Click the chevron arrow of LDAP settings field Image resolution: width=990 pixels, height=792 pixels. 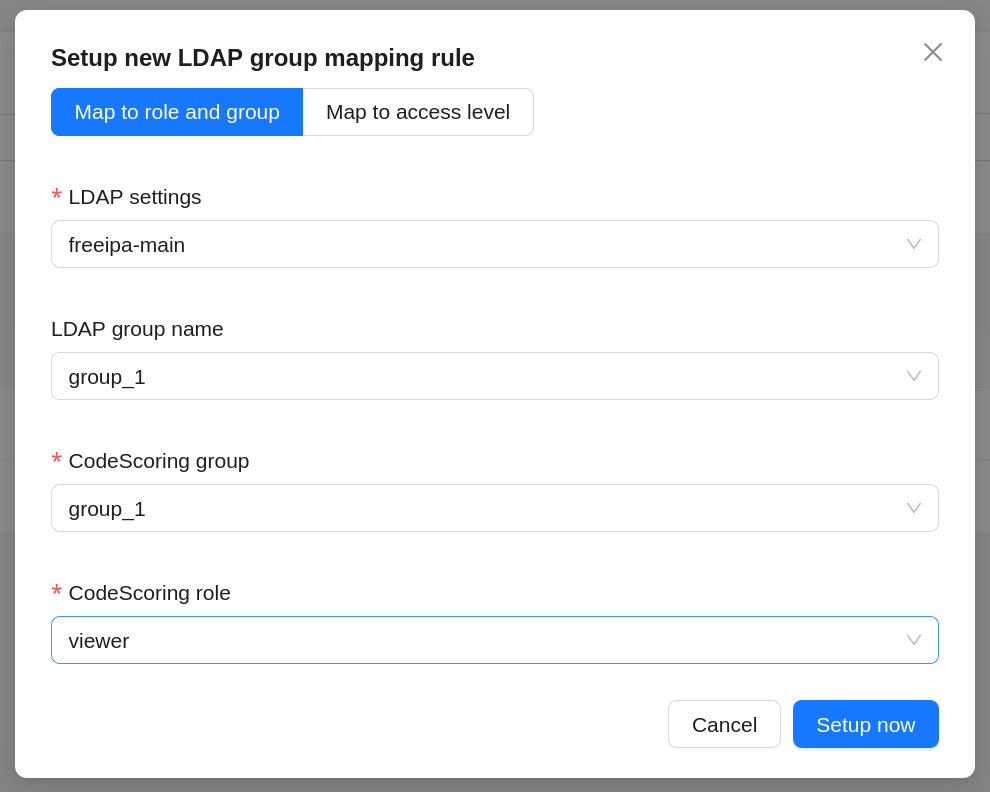(914, 244)
